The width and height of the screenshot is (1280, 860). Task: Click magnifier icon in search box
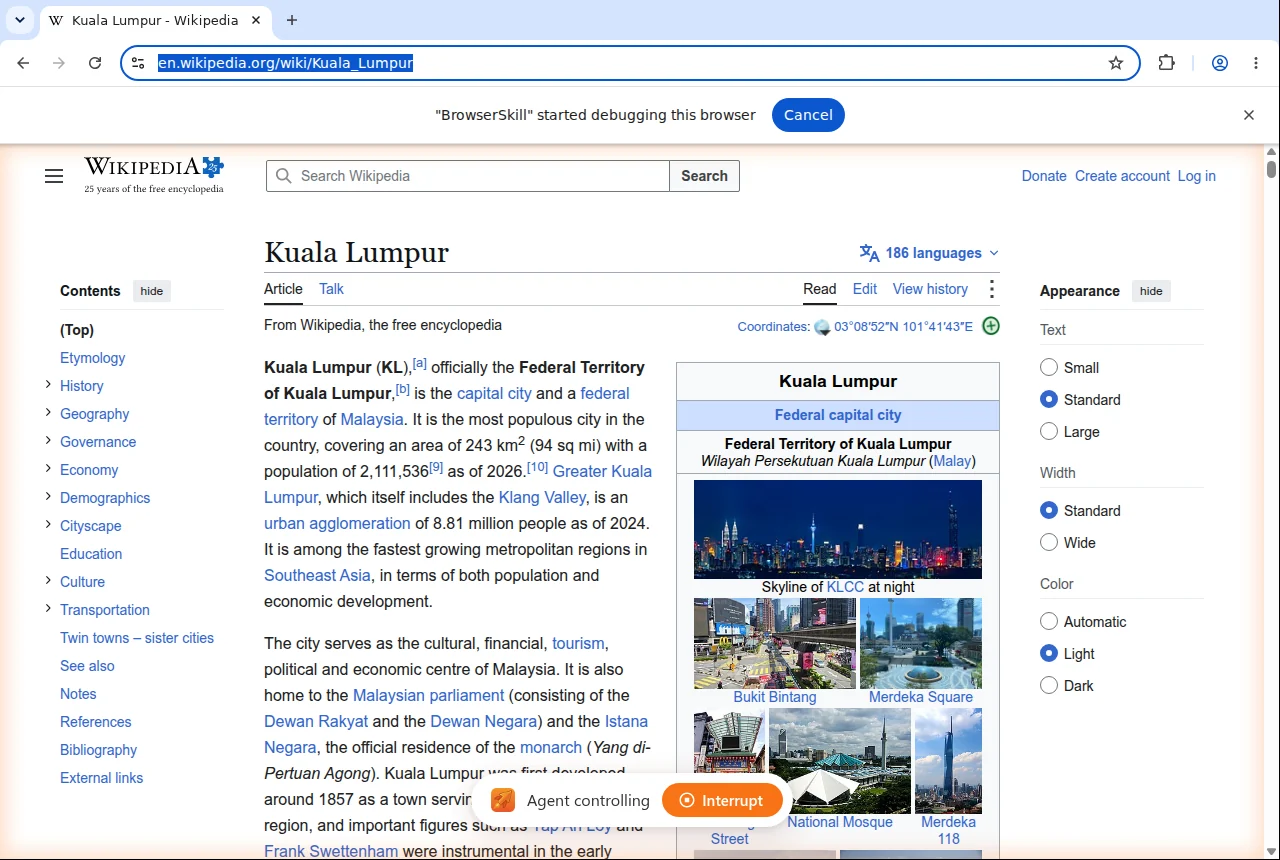click(x=284, y=176)
